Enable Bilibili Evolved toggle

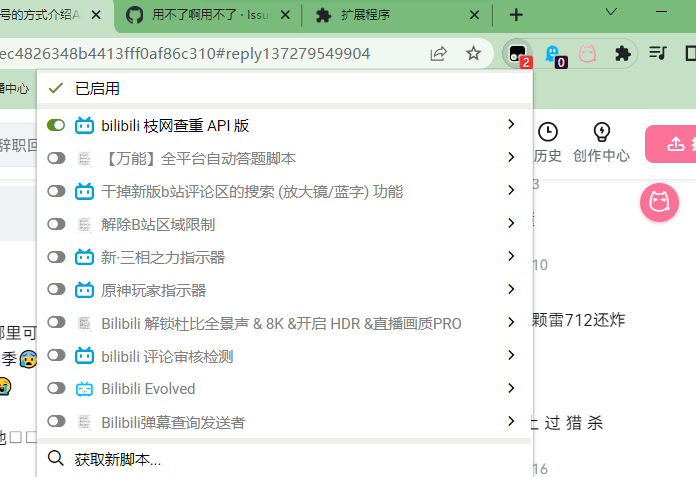point(56,388)
